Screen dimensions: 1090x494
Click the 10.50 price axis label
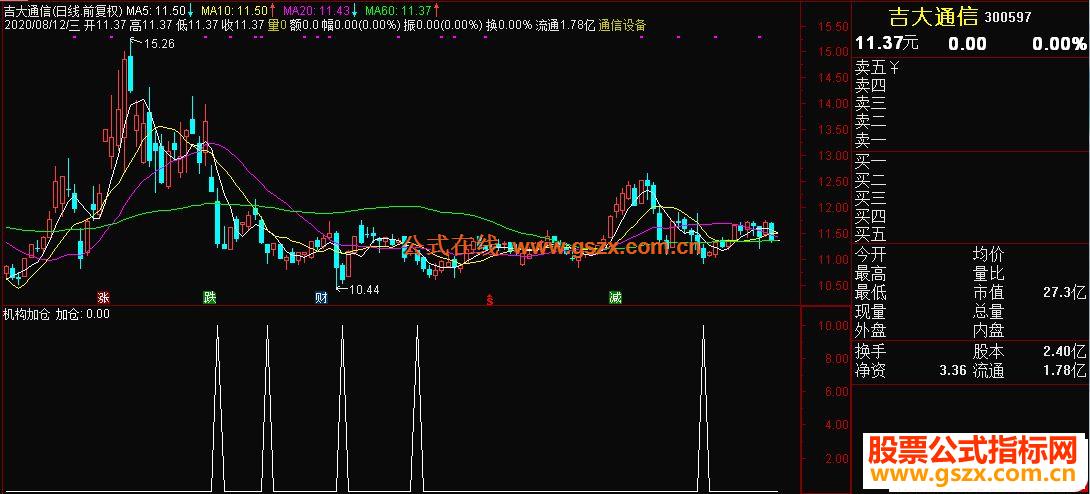point(832,286)
